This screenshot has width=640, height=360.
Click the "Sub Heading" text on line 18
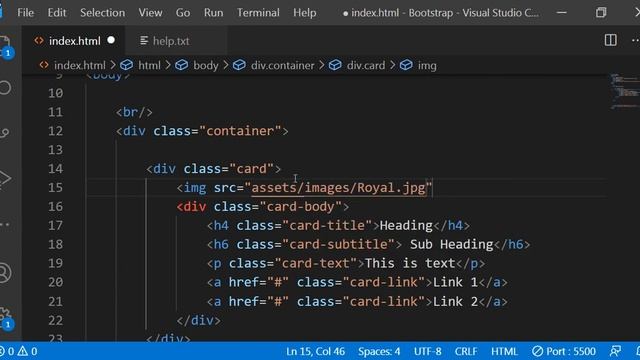[451, 244]
